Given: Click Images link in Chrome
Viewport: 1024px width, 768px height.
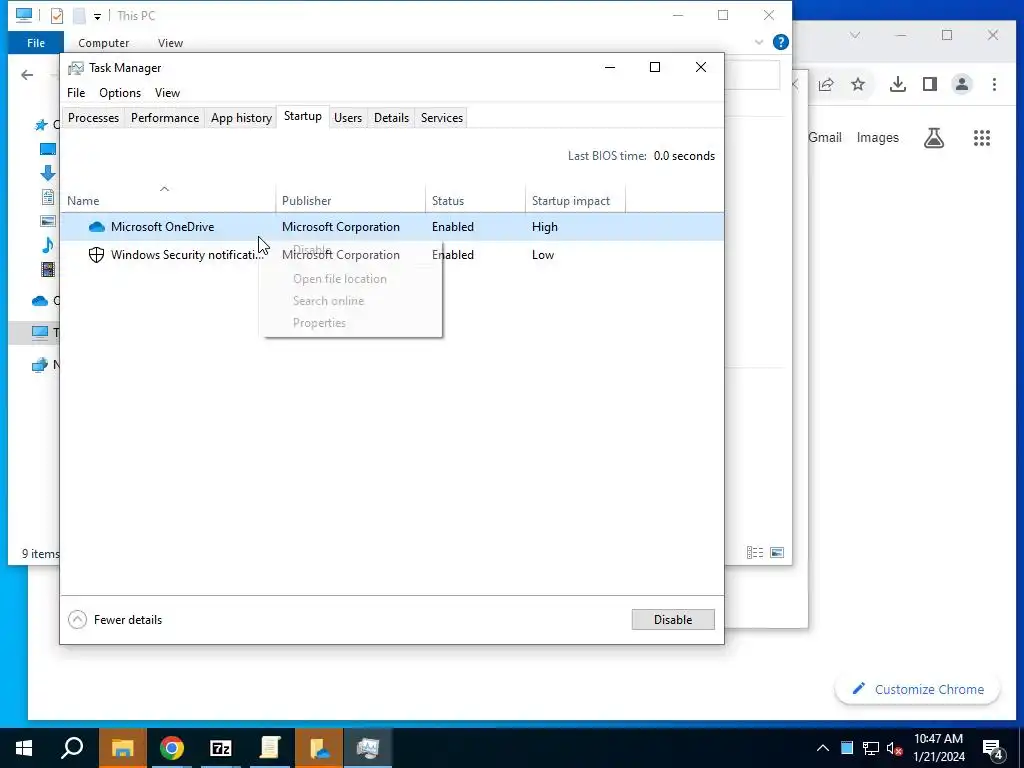Looking at the screenshot, I should [878, 138].
